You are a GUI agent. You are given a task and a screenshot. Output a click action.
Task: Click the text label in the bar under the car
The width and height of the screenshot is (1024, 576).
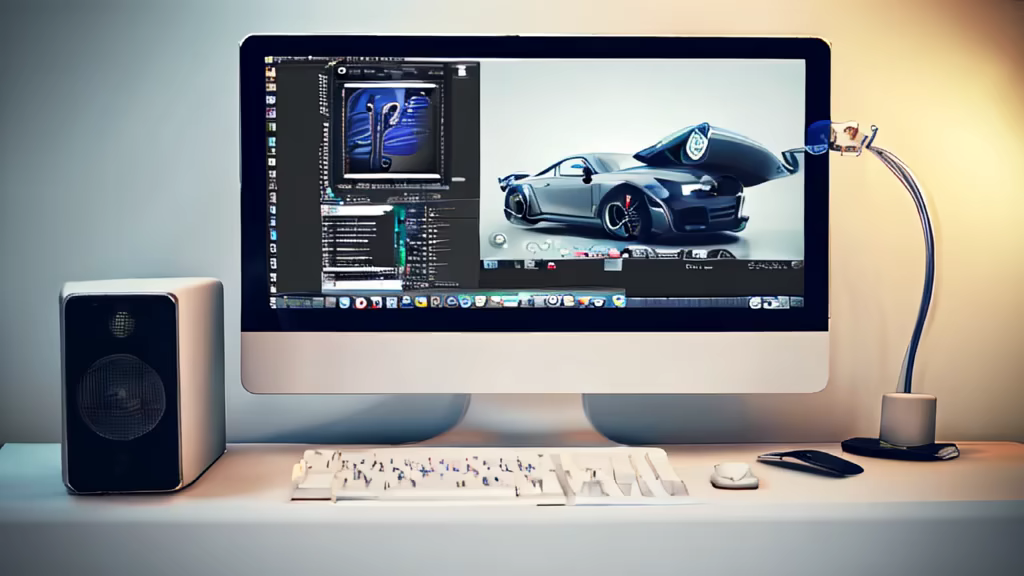click(x=700, y=267)
